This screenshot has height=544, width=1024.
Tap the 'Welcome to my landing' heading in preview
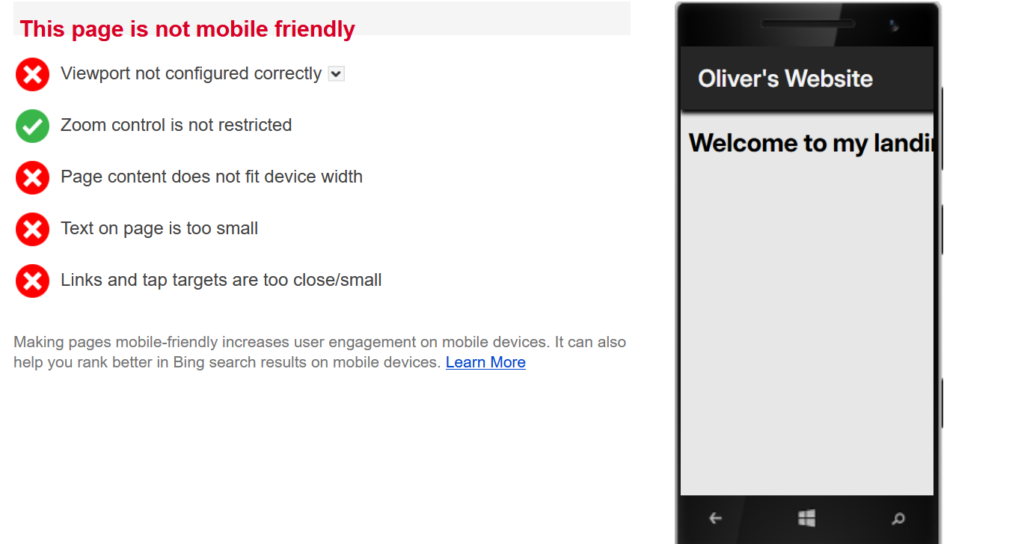pyautogui.click(x=810, y=143)
